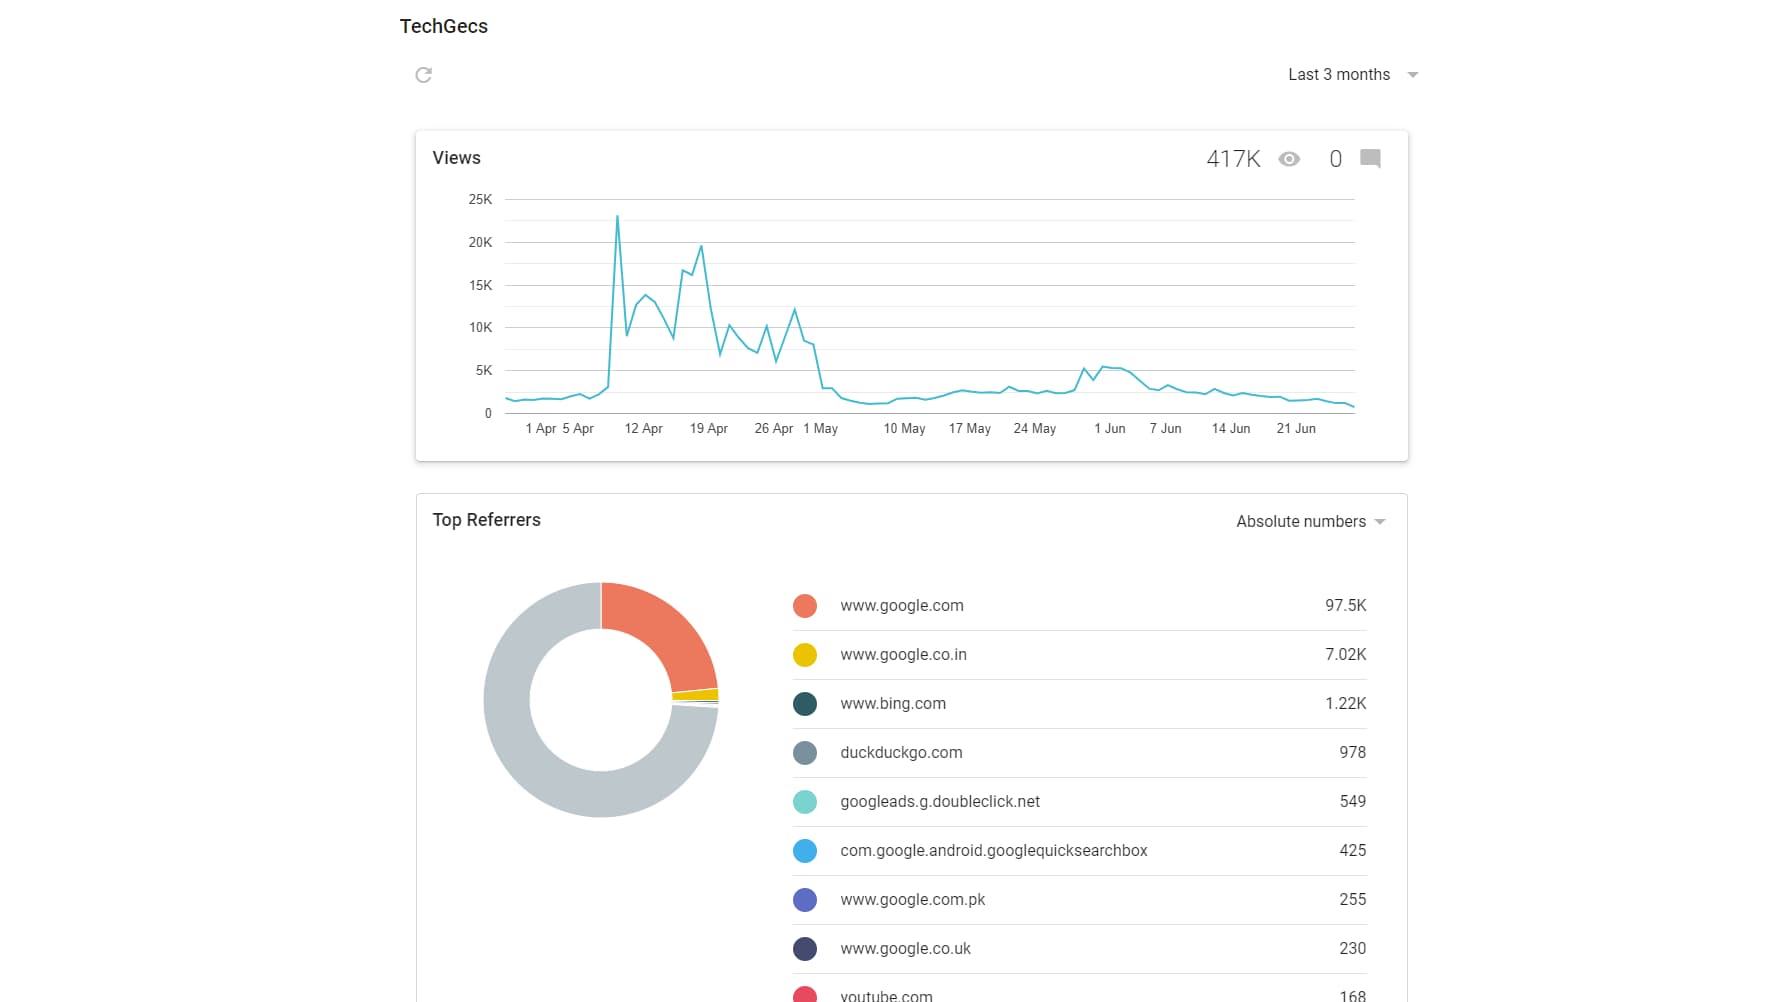Screen dimensions: 1781x1002
Task: Click the gray duckduckgo.com swatch
Action: (x=805, y=753)
